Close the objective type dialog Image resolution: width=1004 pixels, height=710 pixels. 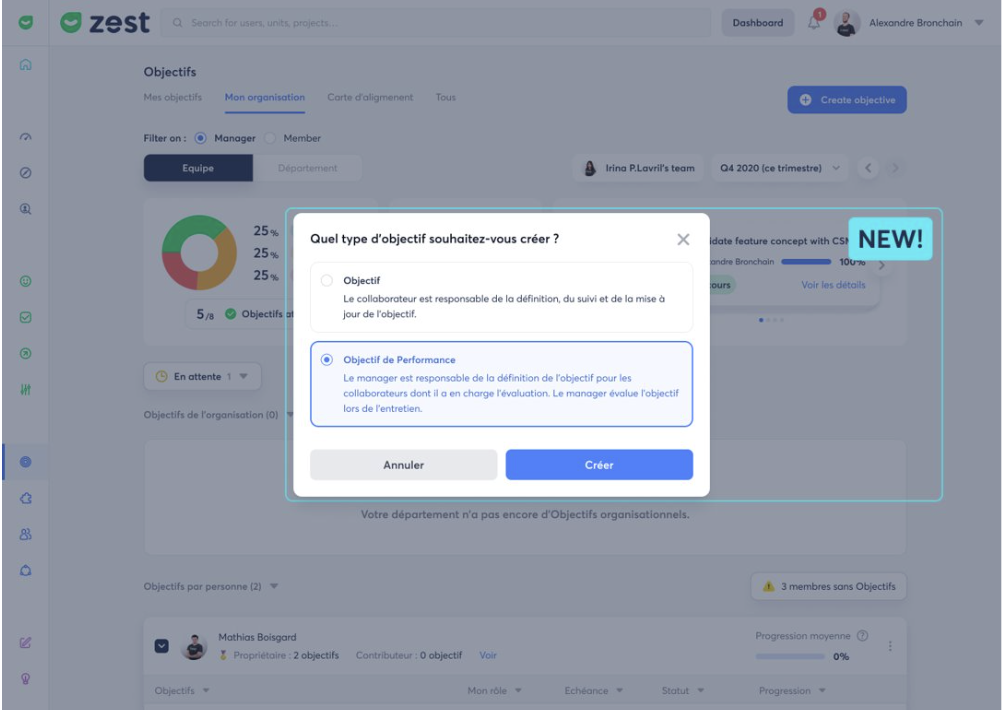(x=683, y=239)
